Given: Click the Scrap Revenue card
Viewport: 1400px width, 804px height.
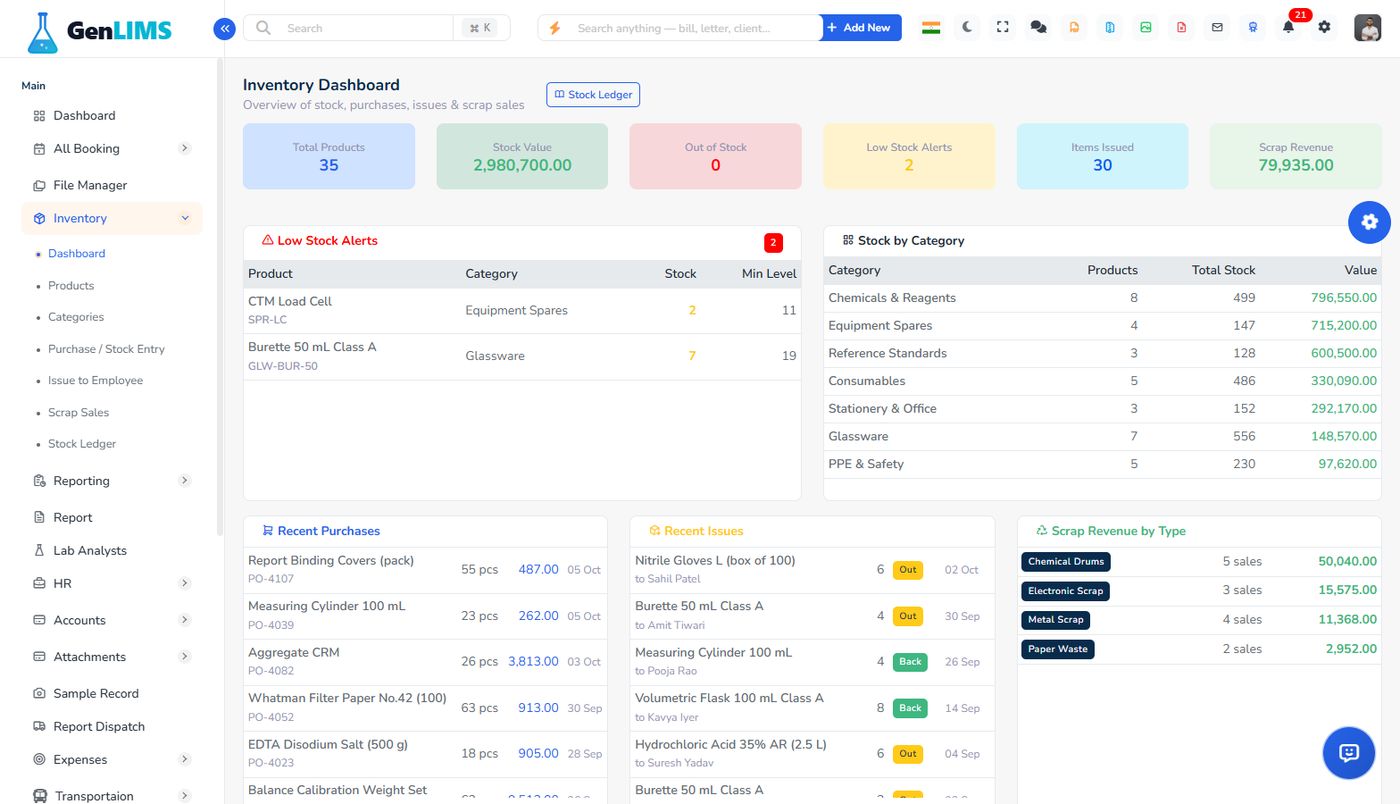Looking at the screenshot, I should coord(1296,156).
